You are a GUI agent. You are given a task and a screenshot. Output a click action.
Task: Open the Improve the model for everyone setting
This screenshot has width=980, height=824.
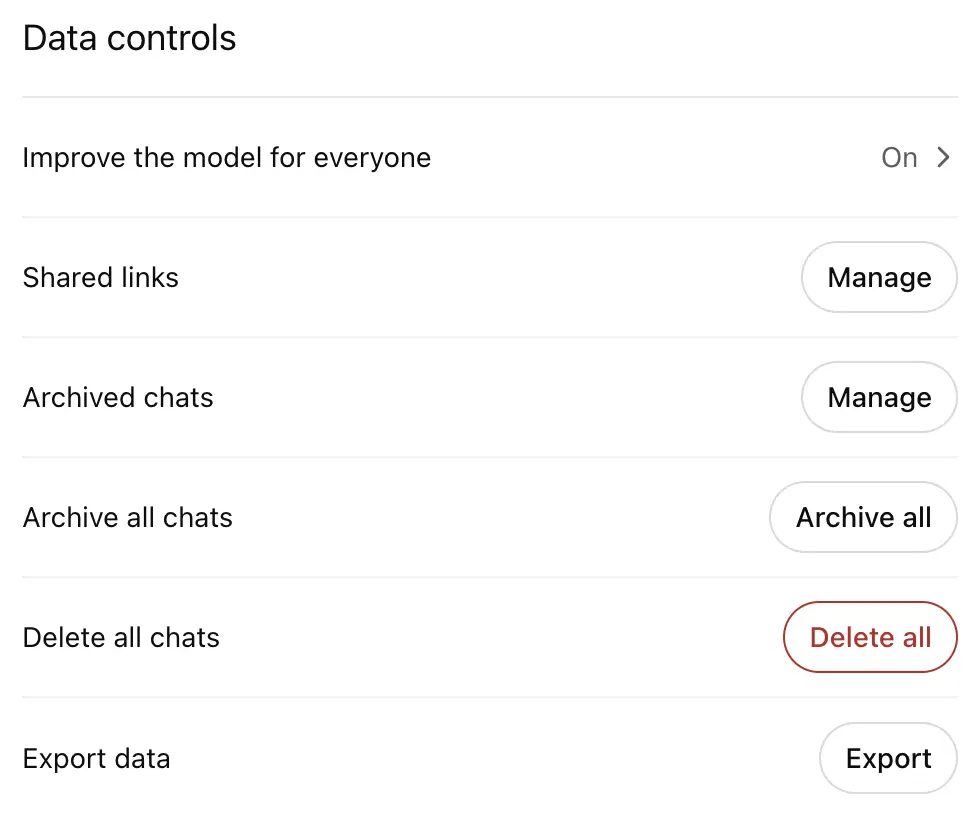[227, 158]
